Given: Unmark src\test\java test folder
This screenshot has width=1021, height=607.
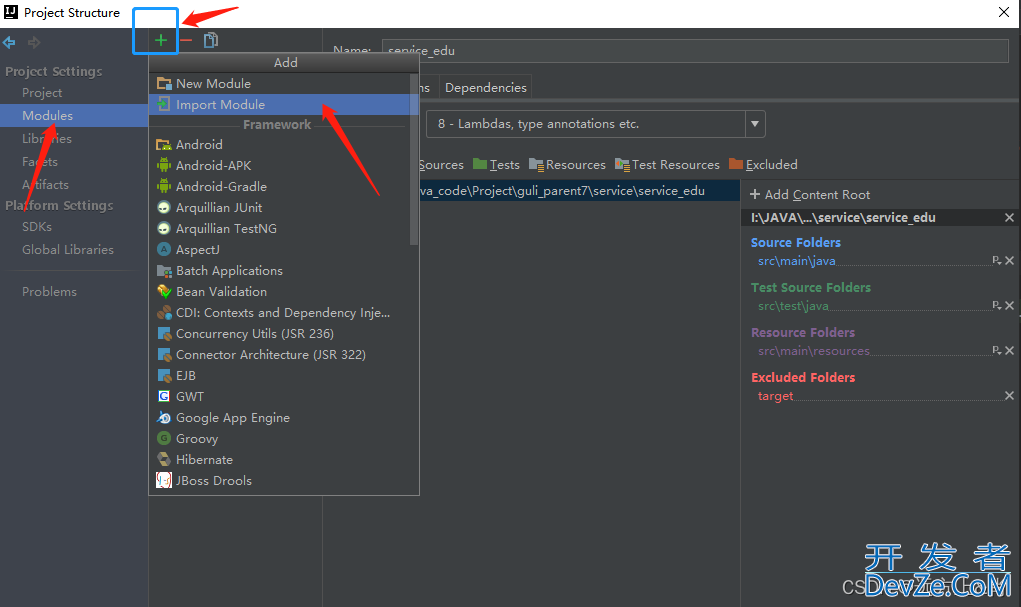Looking at the screenshot, I should 1009,305.
